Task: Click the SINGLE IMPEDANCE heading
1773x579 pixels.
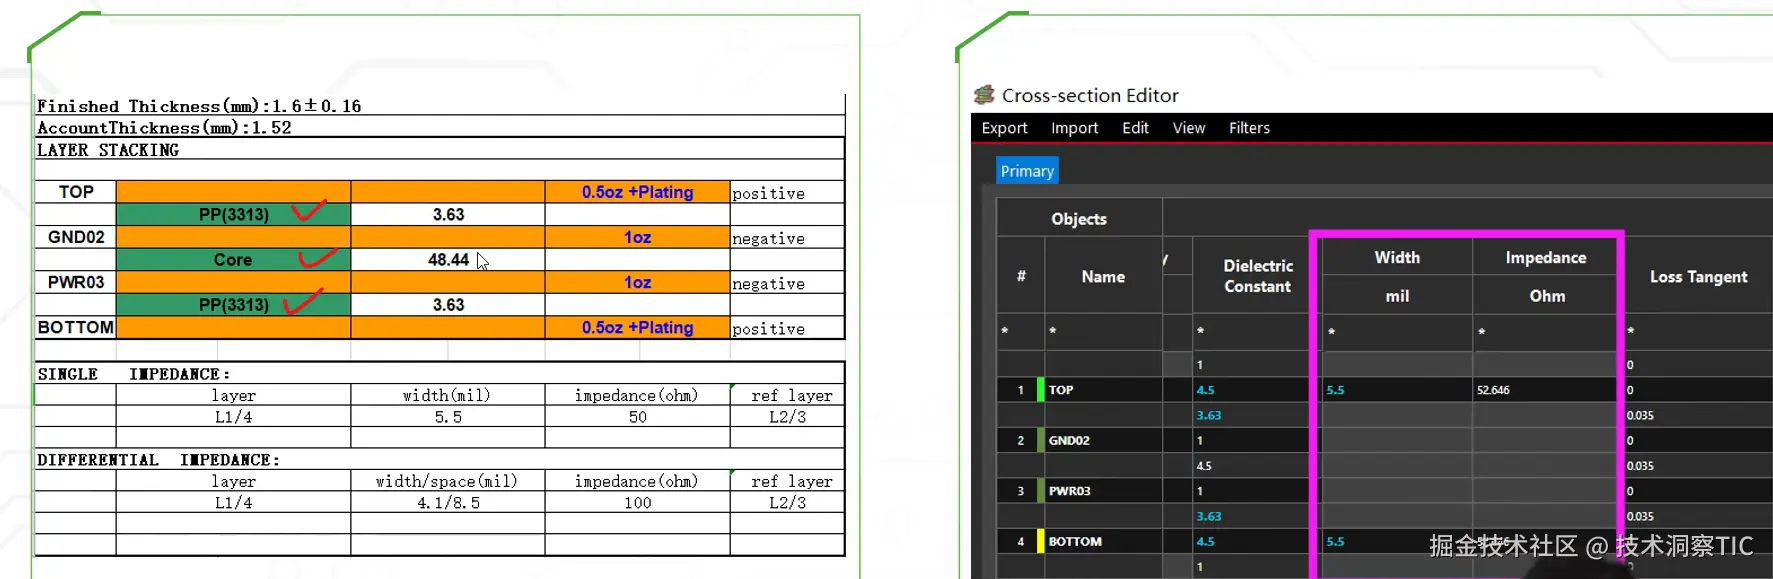Action: [134, 374]
